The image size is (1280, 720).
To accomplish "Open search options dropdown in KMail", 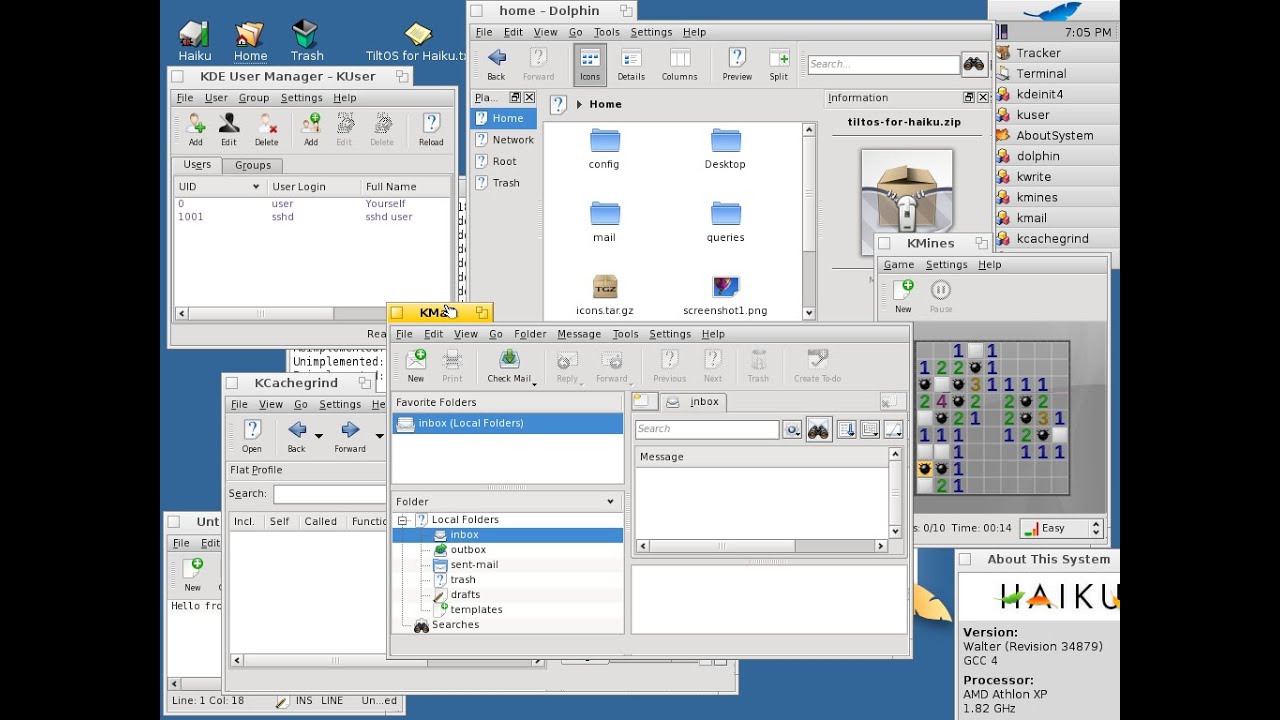I will click(x=792, y=429).
